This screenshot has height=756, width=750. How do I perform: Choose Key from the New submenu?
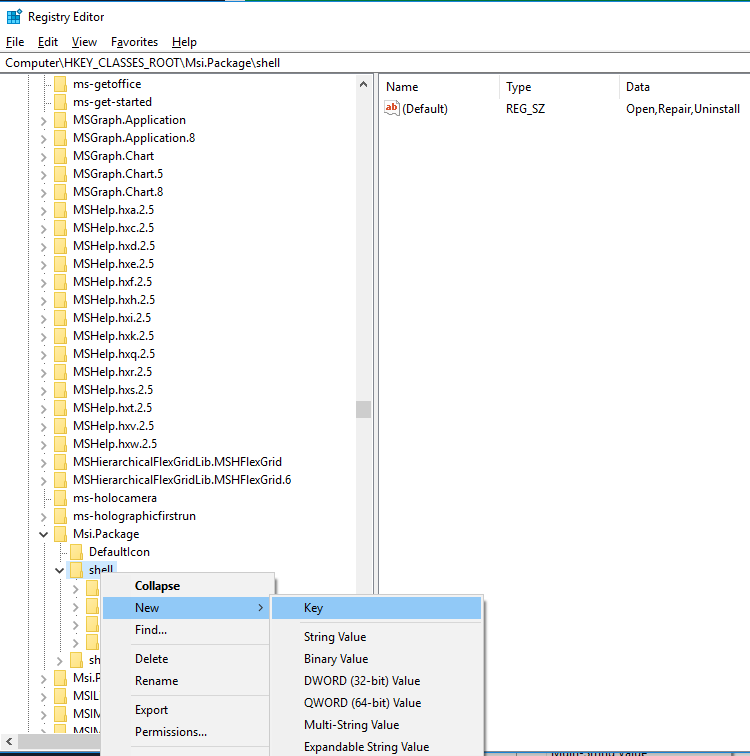click(313, 608)
